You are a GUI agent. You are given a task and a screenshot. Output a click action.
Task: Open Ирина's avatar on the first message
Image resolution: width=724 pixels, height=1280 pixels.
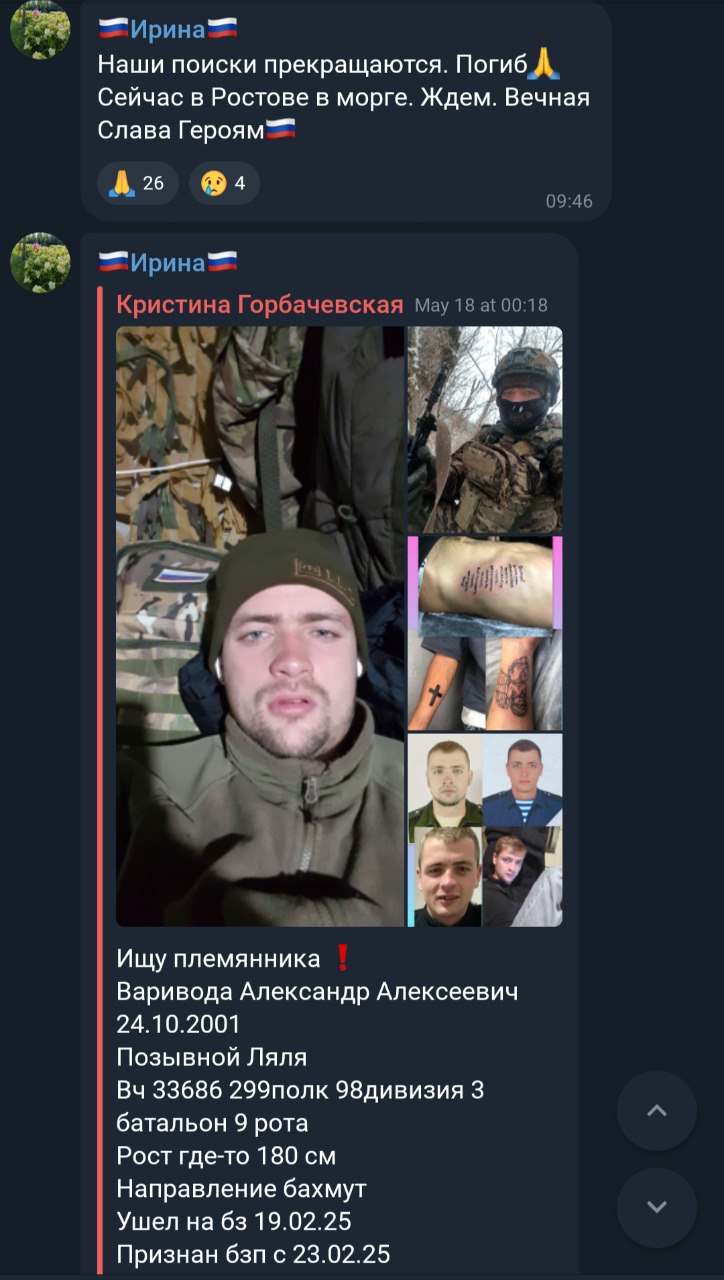(x=40, y=29)
